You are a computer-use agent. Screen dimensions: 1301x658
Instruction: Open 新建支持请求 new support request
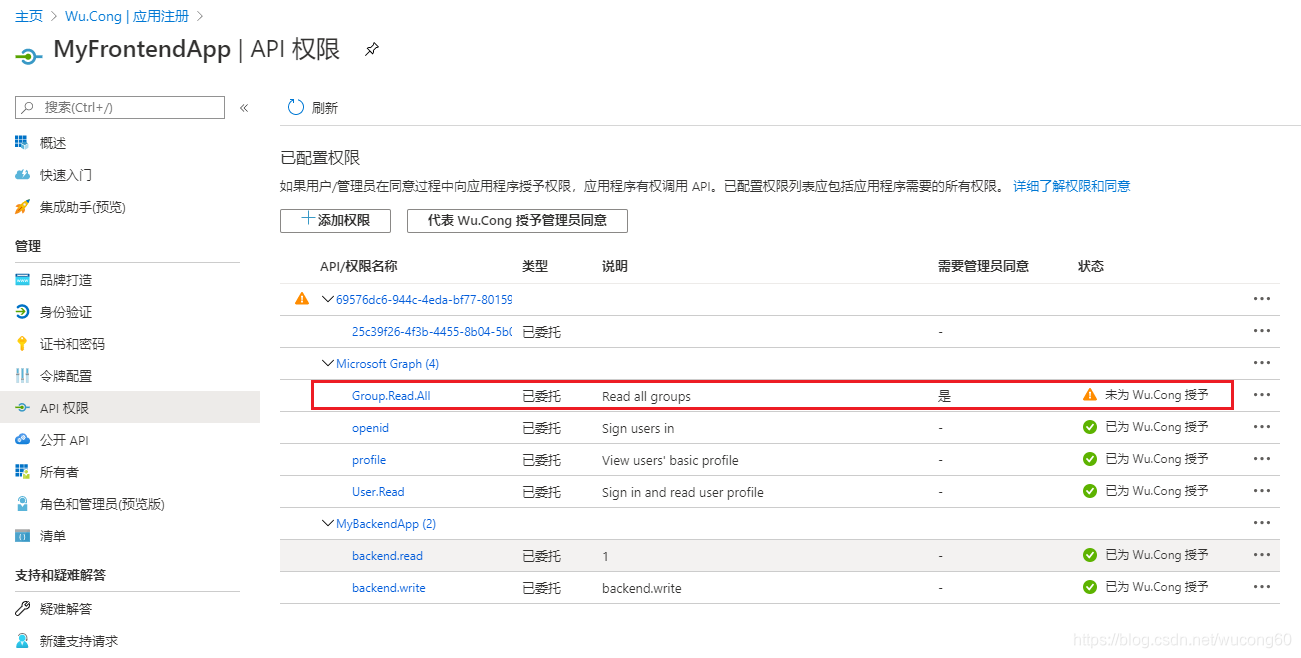tap(79, 641)
